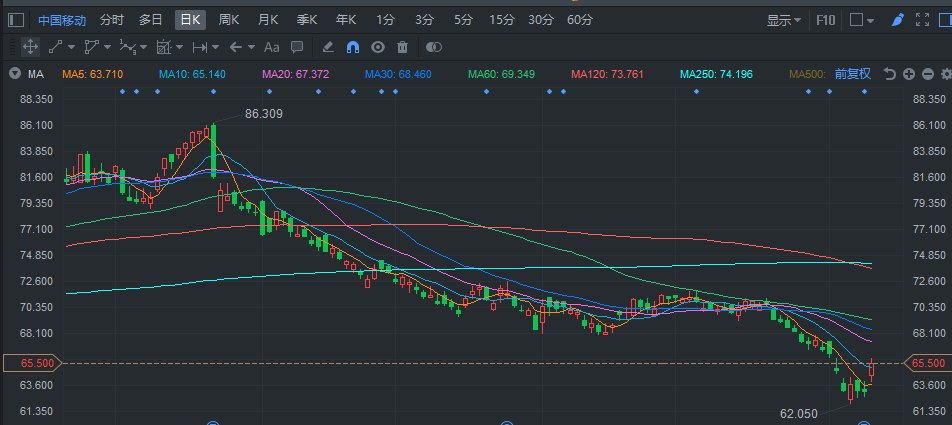The image size is (952, 425).
Task: Delete drawings with trash can icon
Action: 402,47
